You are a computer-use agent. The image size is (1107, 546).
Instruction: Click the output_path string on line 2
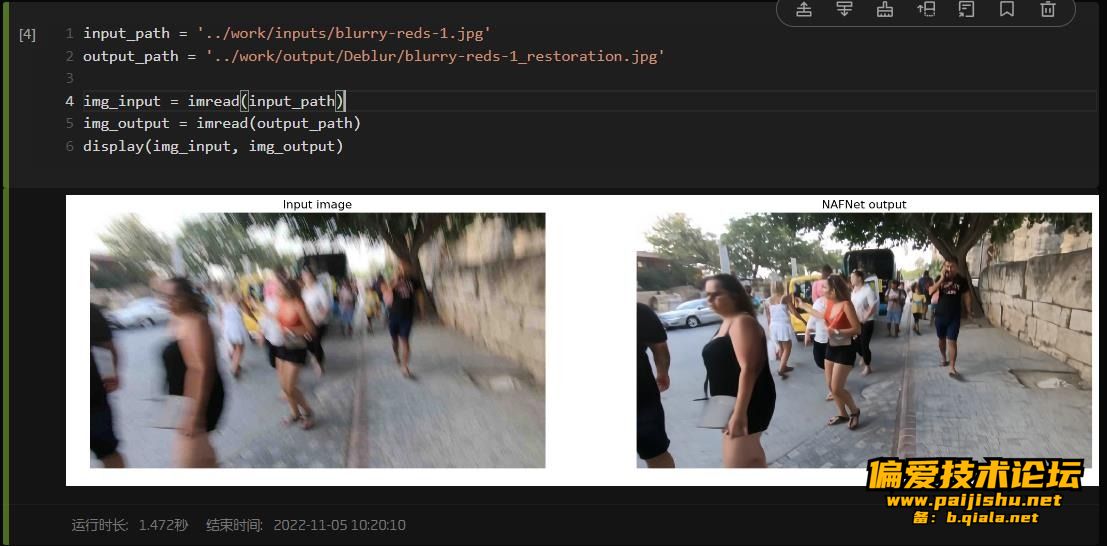pos(435,56)
